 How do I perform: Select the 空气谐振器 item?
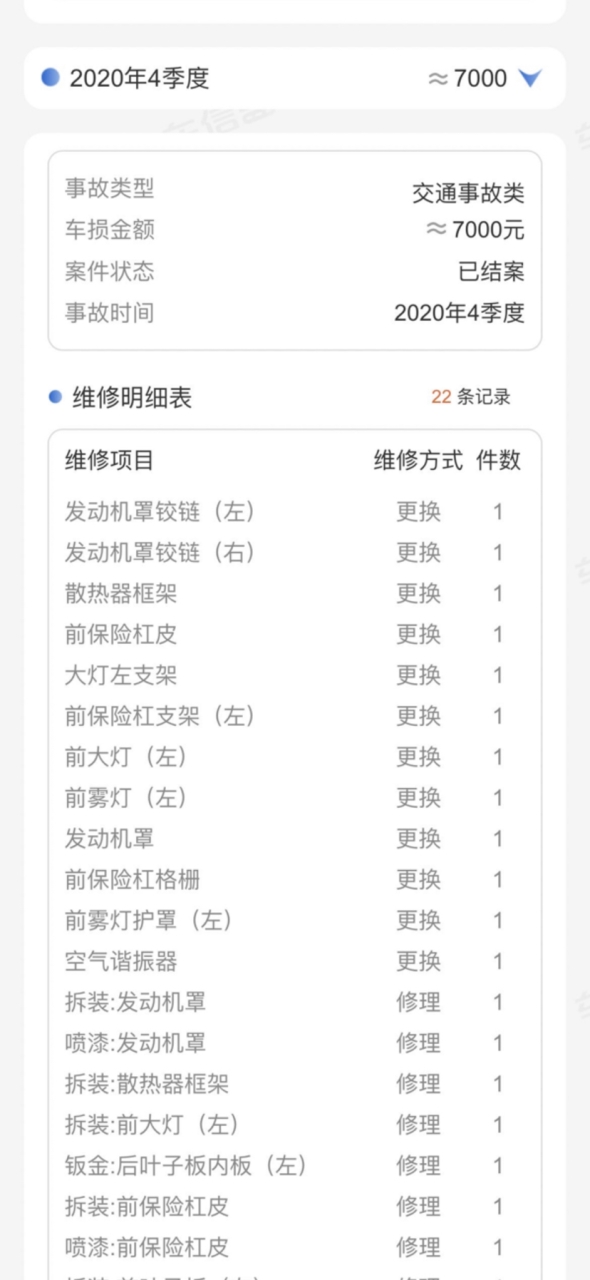[121, 962]
